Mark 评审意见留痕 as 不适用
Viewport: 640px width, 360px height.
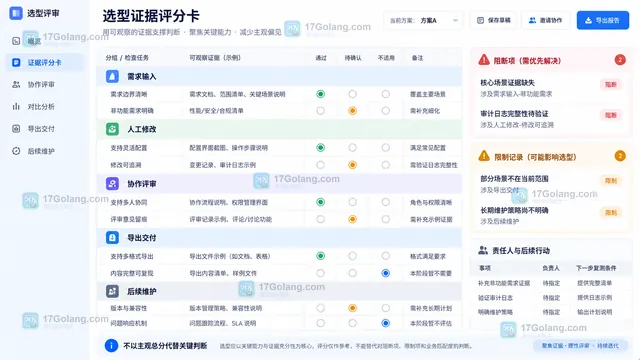coord(385,219)
